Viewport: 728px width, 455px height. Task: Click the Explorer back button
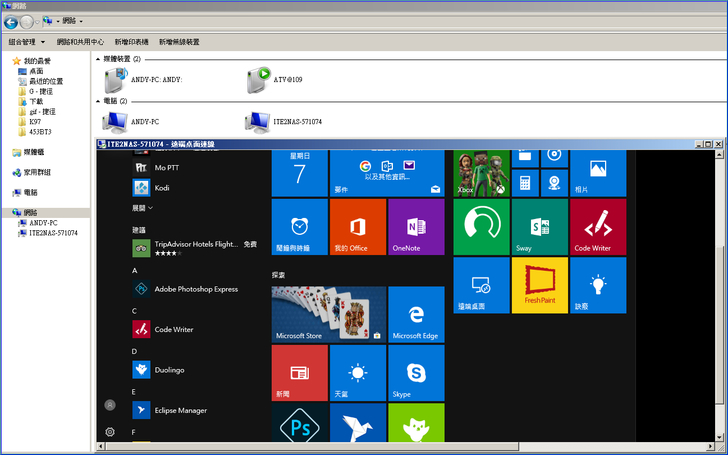tap(11, 21)
